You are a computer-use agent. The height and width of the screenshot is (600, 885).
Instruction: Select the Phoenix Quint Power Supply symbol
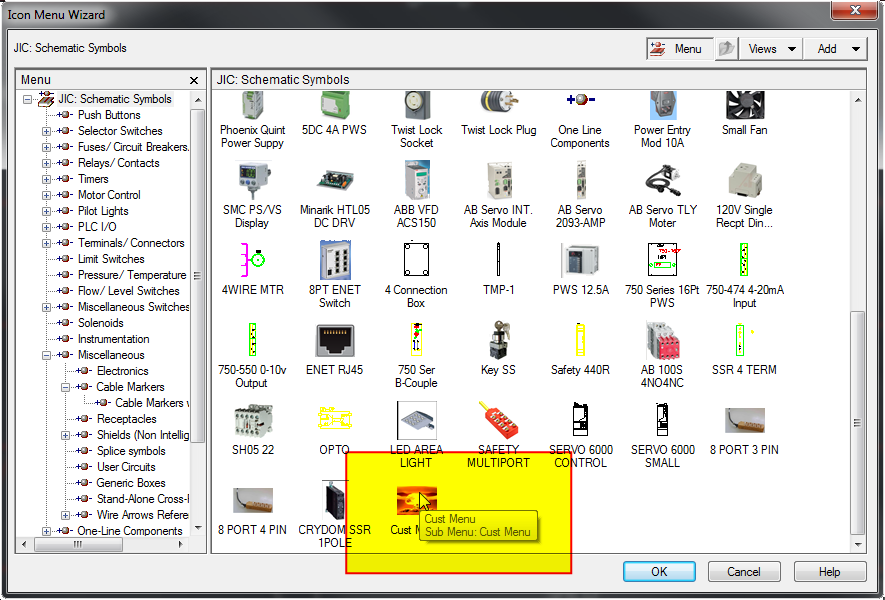(252, 106)
